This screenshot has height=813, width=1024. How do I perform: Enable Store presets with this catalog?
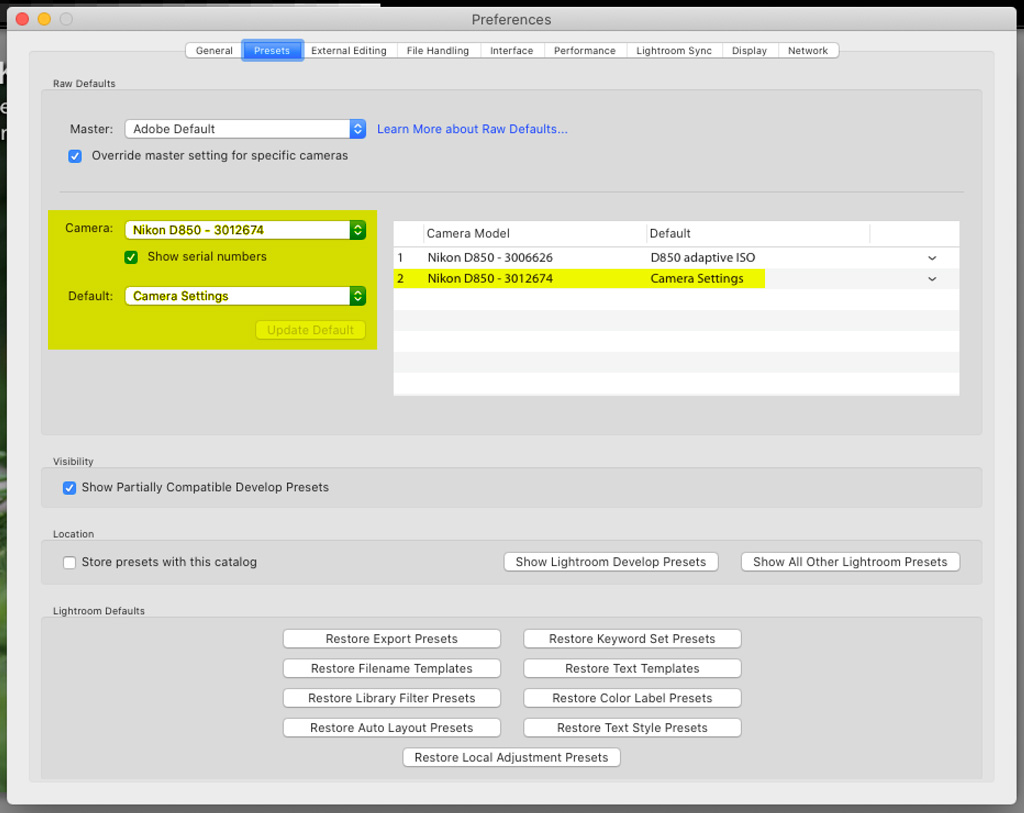click(x=69, y=562)
